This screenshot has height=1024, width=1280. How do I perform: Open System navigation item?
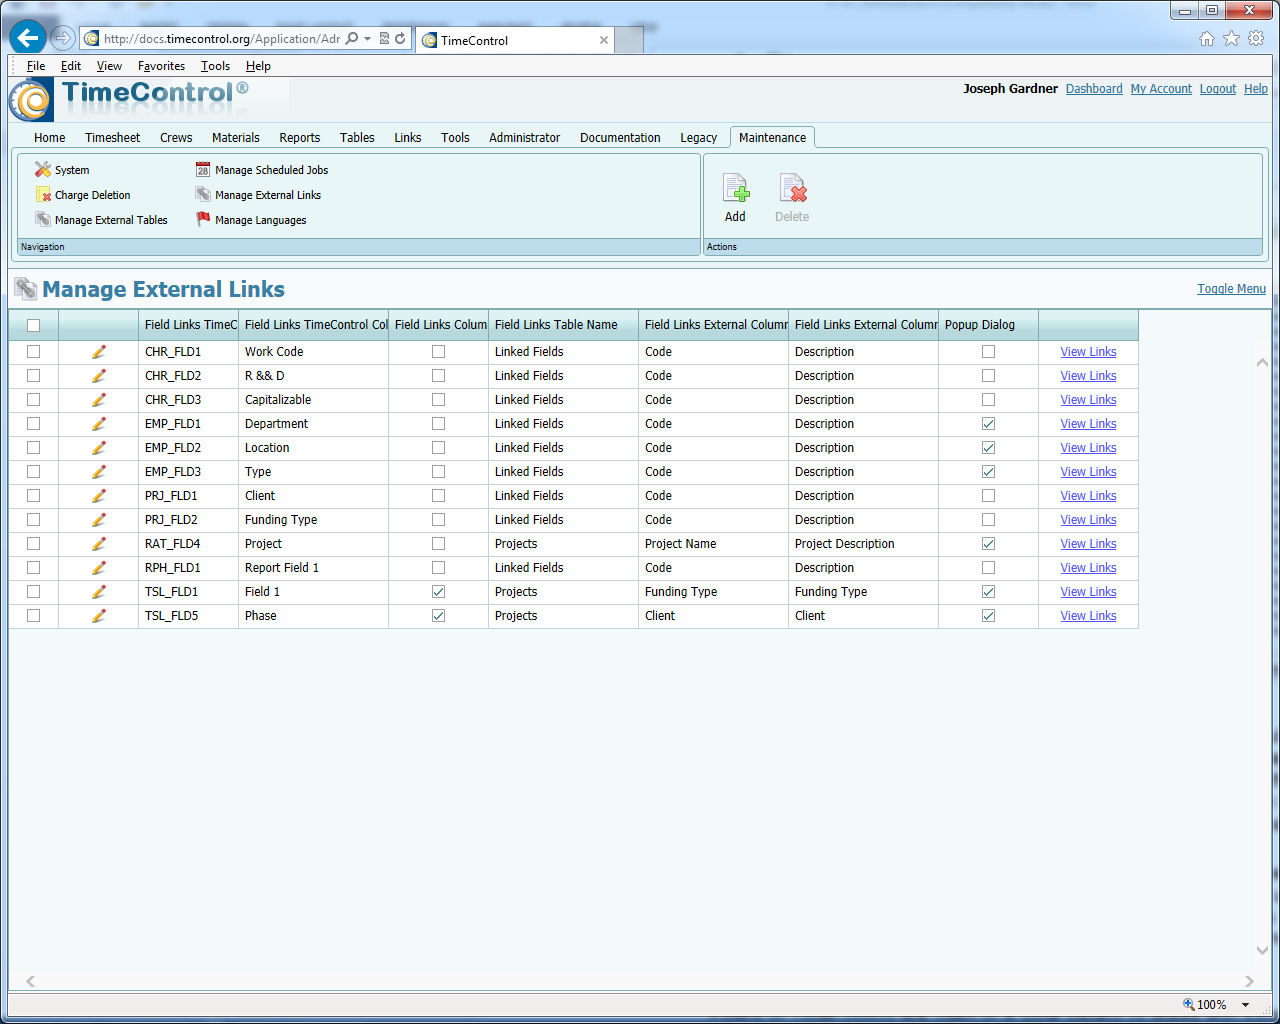(62, 170)
